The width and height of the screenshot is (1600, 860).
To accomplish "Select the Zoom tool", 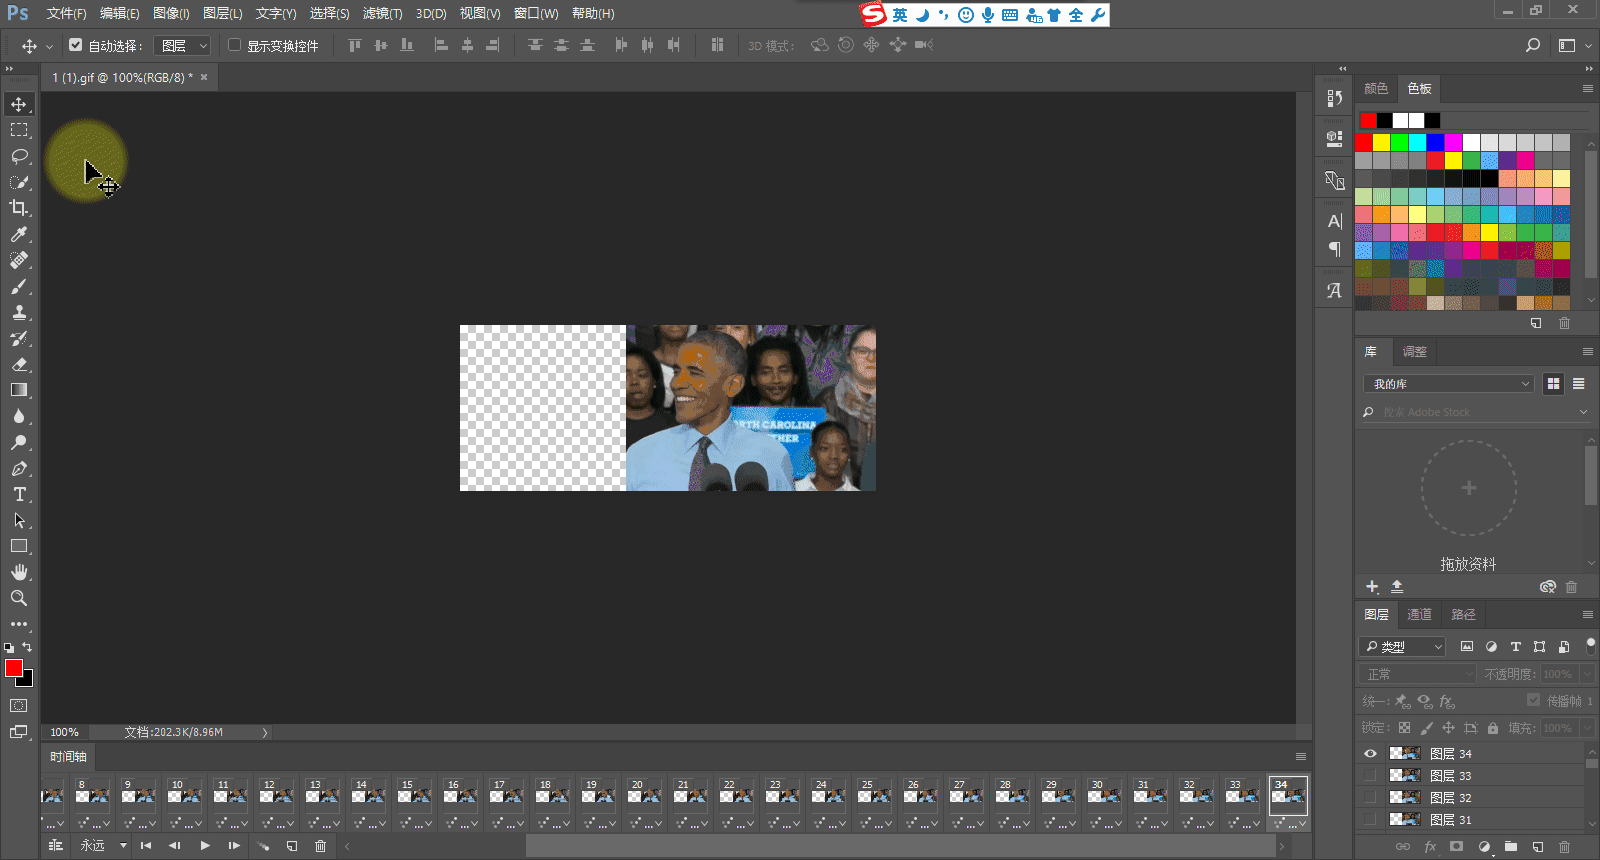I will click(x=19, y=598).
